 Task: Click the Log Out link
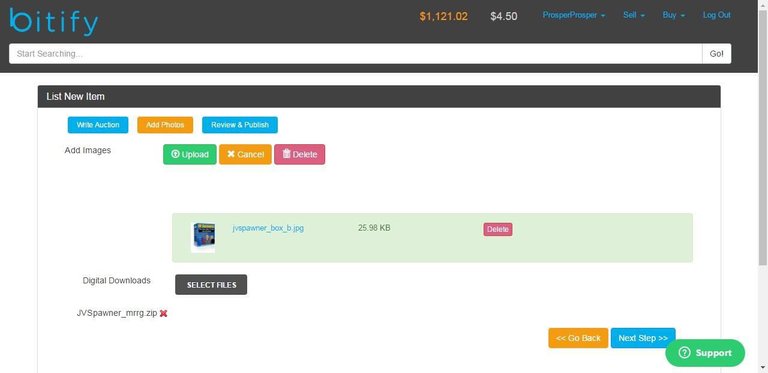[x=717, y=15]
